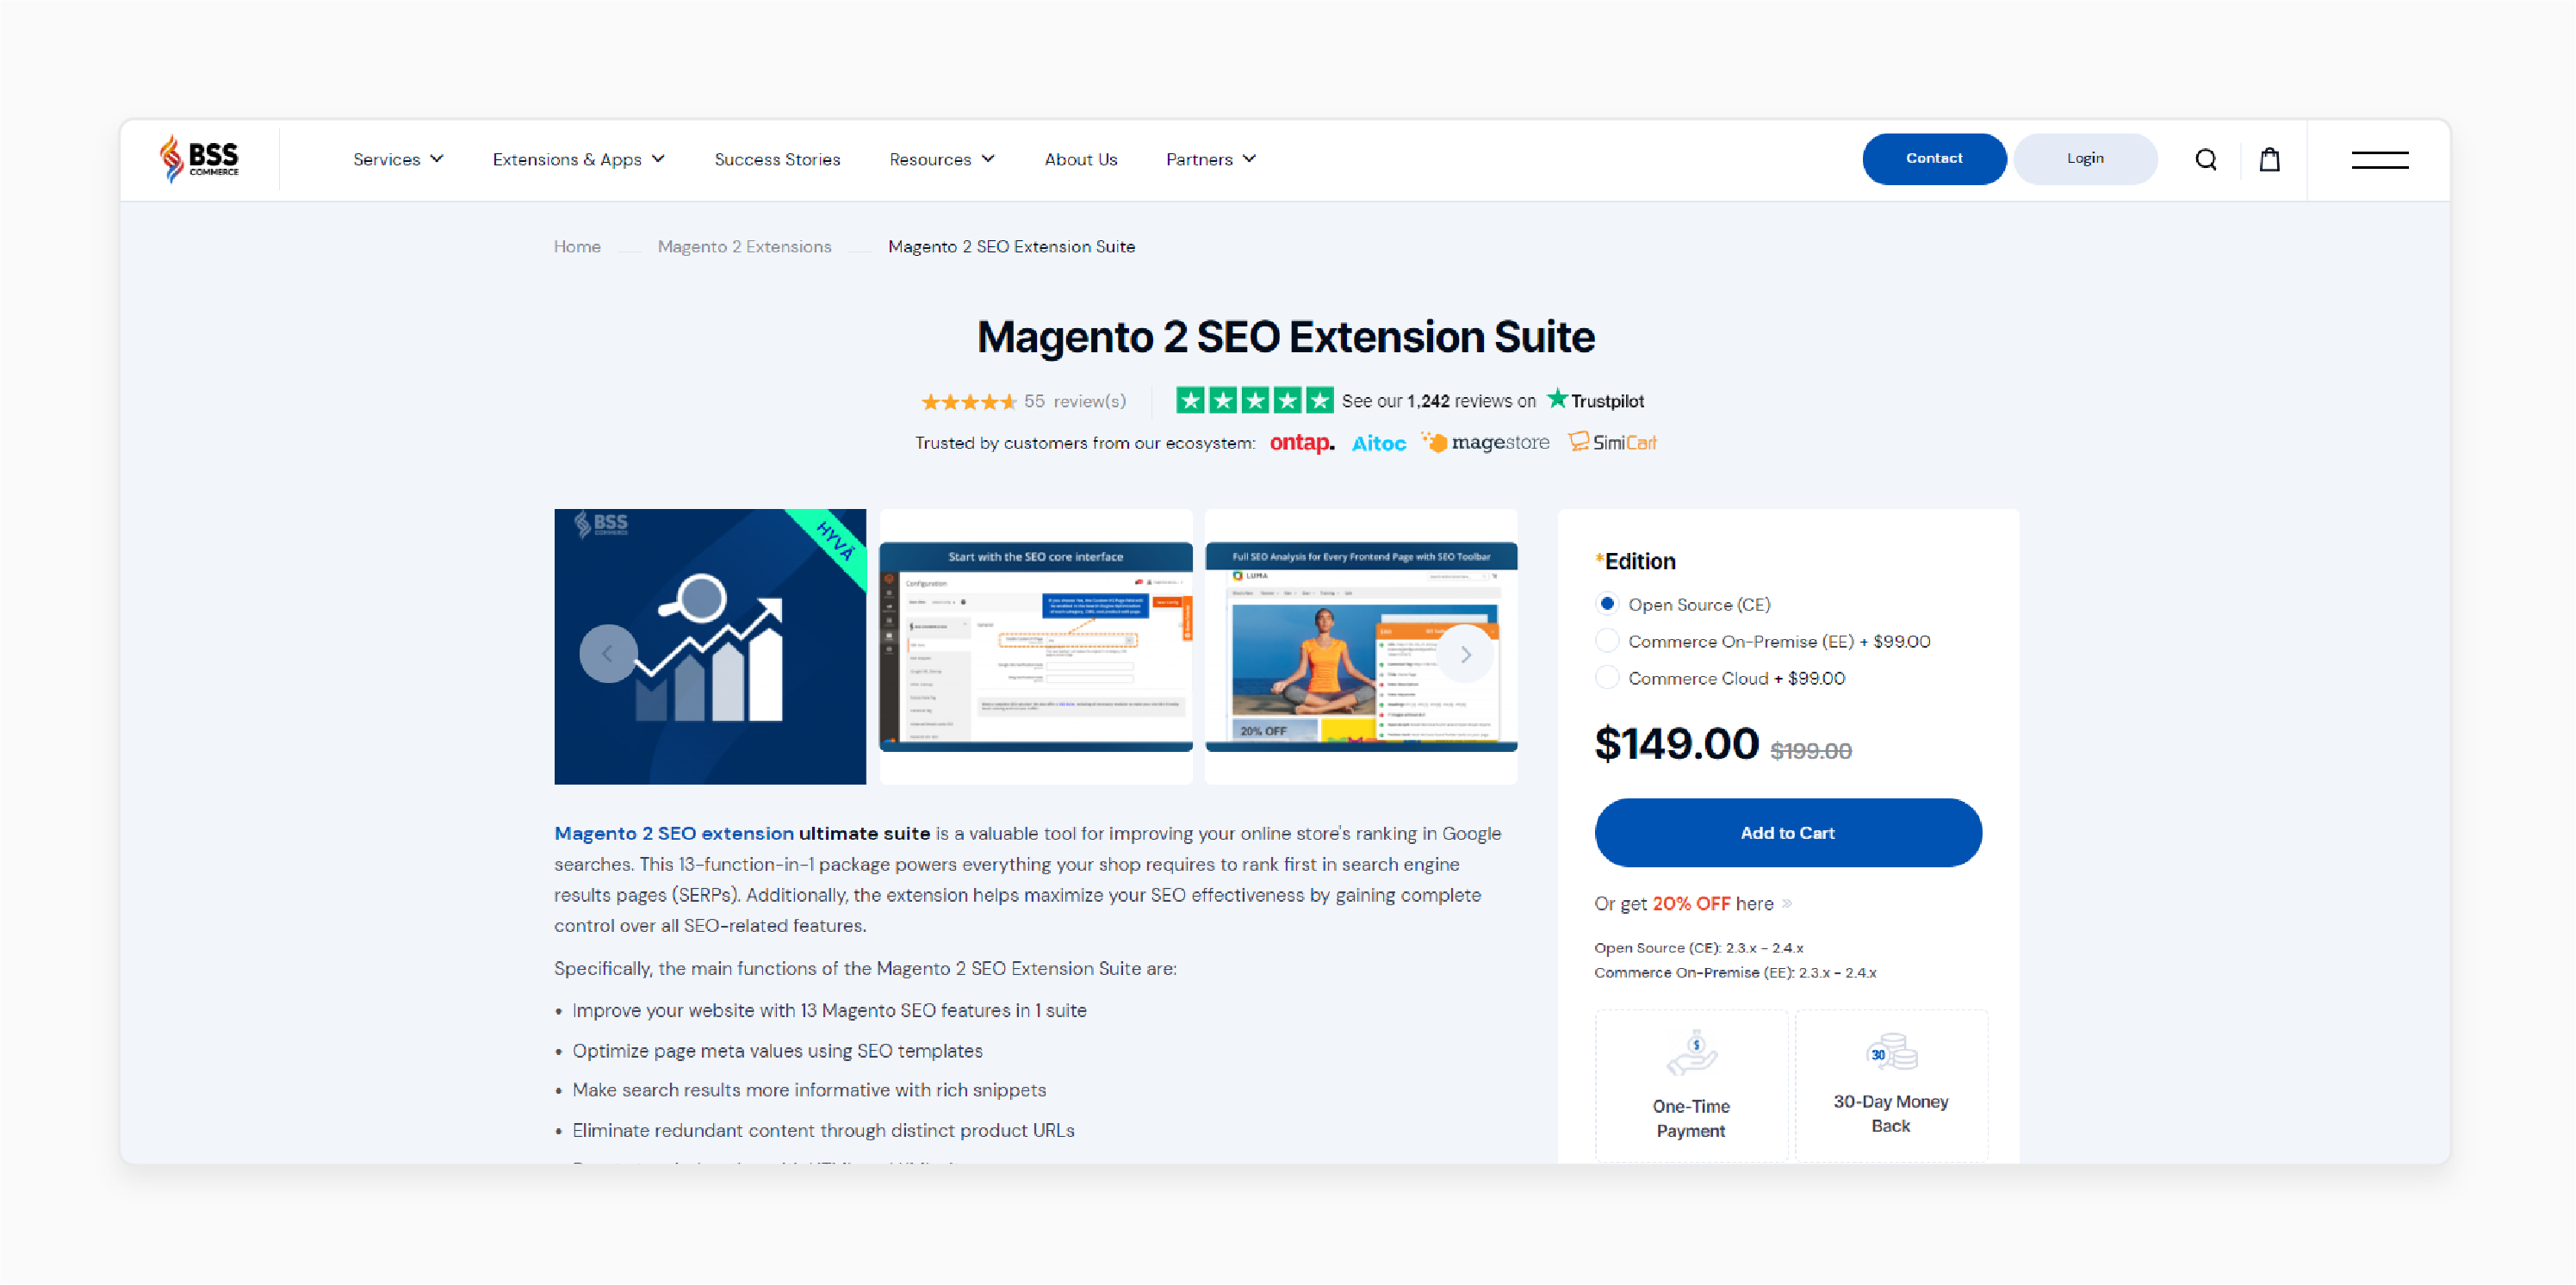The height and width of the screenshot is (1285, 2576).
Task: Go to Magento 2 Extensions breadcrumb
Action: tap(744, 246)
